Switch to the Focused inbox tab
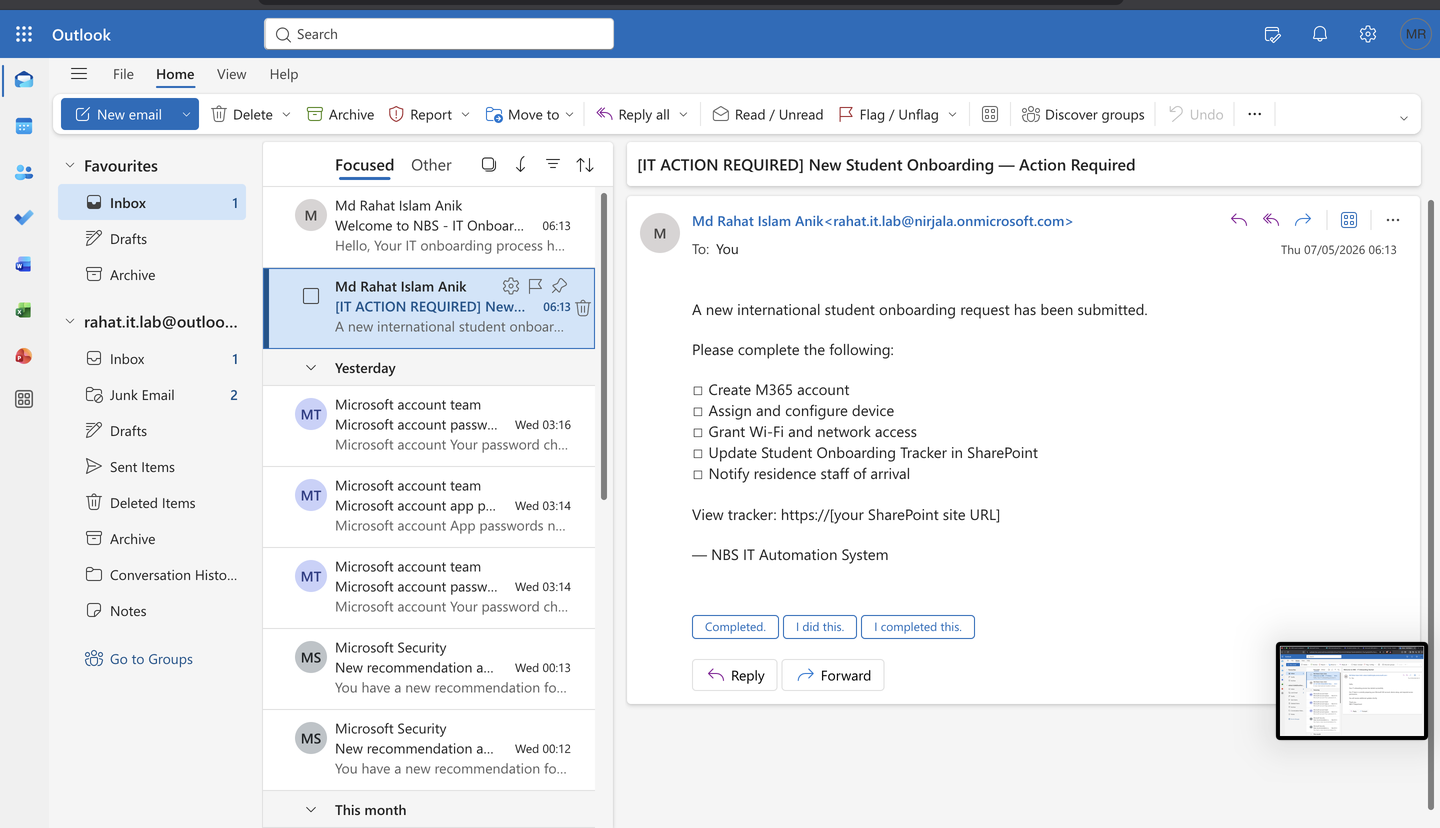Viewport: 1440px width, 828px height. 364,165
